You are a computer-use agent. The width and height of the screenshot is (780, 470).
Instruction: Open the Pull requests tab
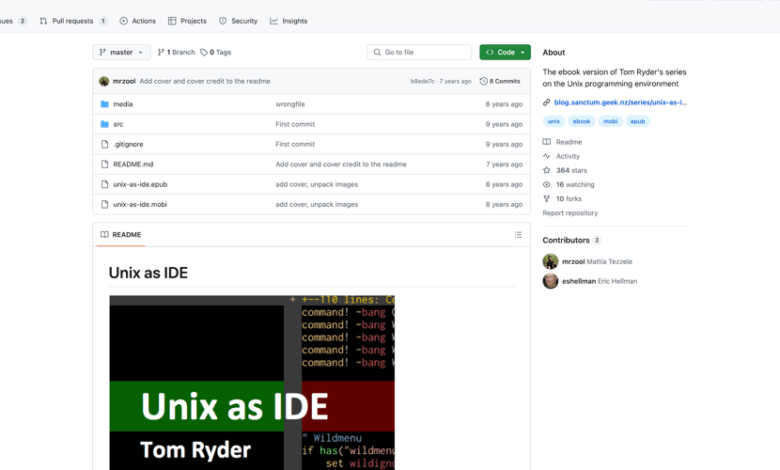click(x=73, y=21)
